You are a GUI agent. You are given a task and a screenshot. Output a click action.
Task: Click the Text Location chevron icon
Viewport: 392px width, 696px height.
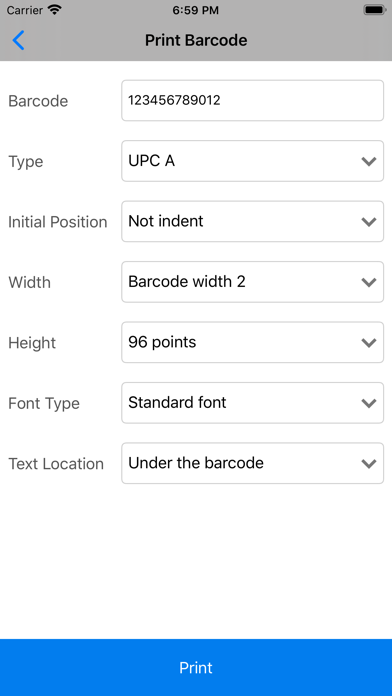point(369,463)
